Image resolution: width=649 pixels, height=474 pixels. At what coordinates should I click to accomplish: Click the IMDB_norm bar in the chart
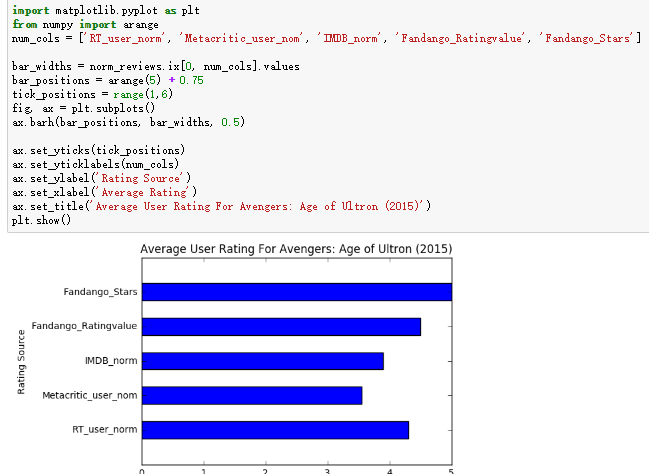point(263,361)
